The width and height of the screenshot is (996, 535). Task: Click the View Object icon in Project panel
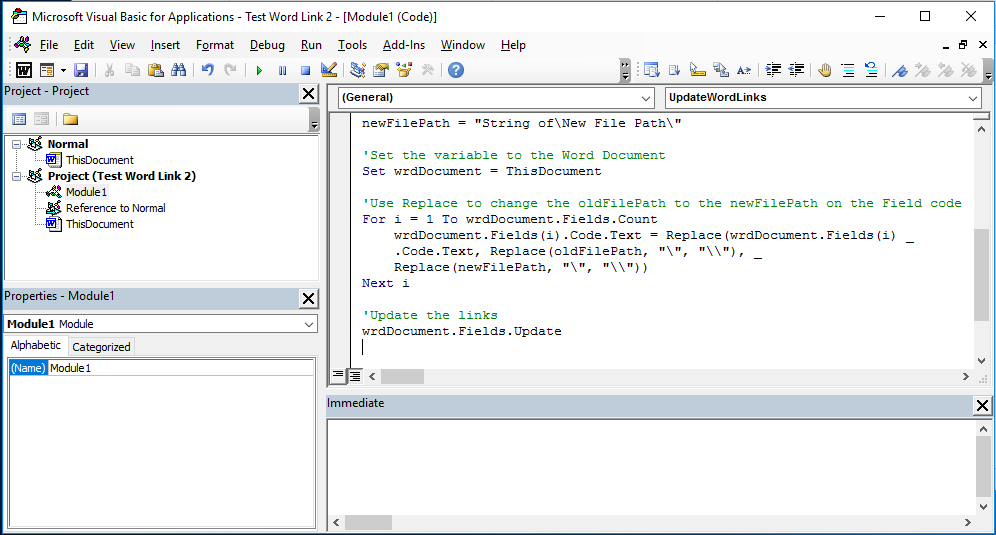pos(41,119)
